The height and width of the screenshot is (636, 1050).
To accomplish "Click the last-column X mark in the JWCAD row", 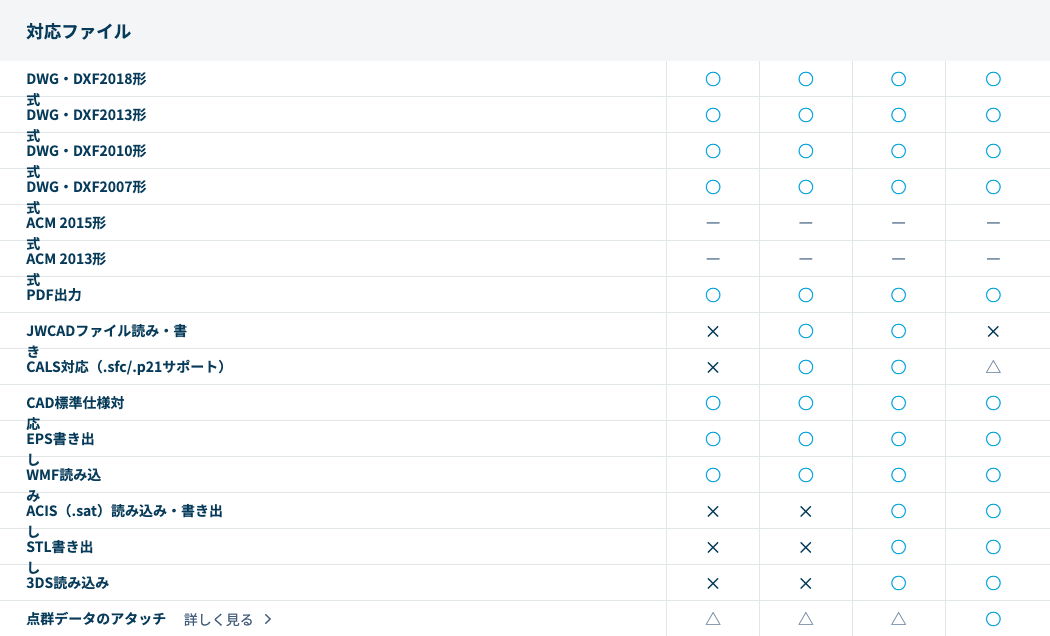I will pos(993,331).
